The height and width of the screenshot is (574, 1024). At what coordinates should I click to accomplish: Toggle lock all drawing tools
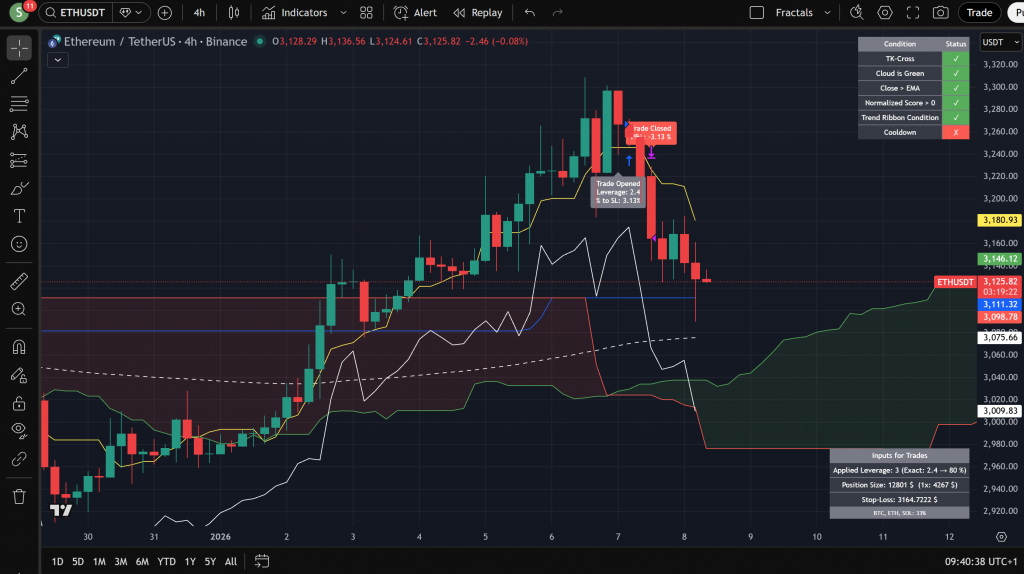click(x=19, y=404)
